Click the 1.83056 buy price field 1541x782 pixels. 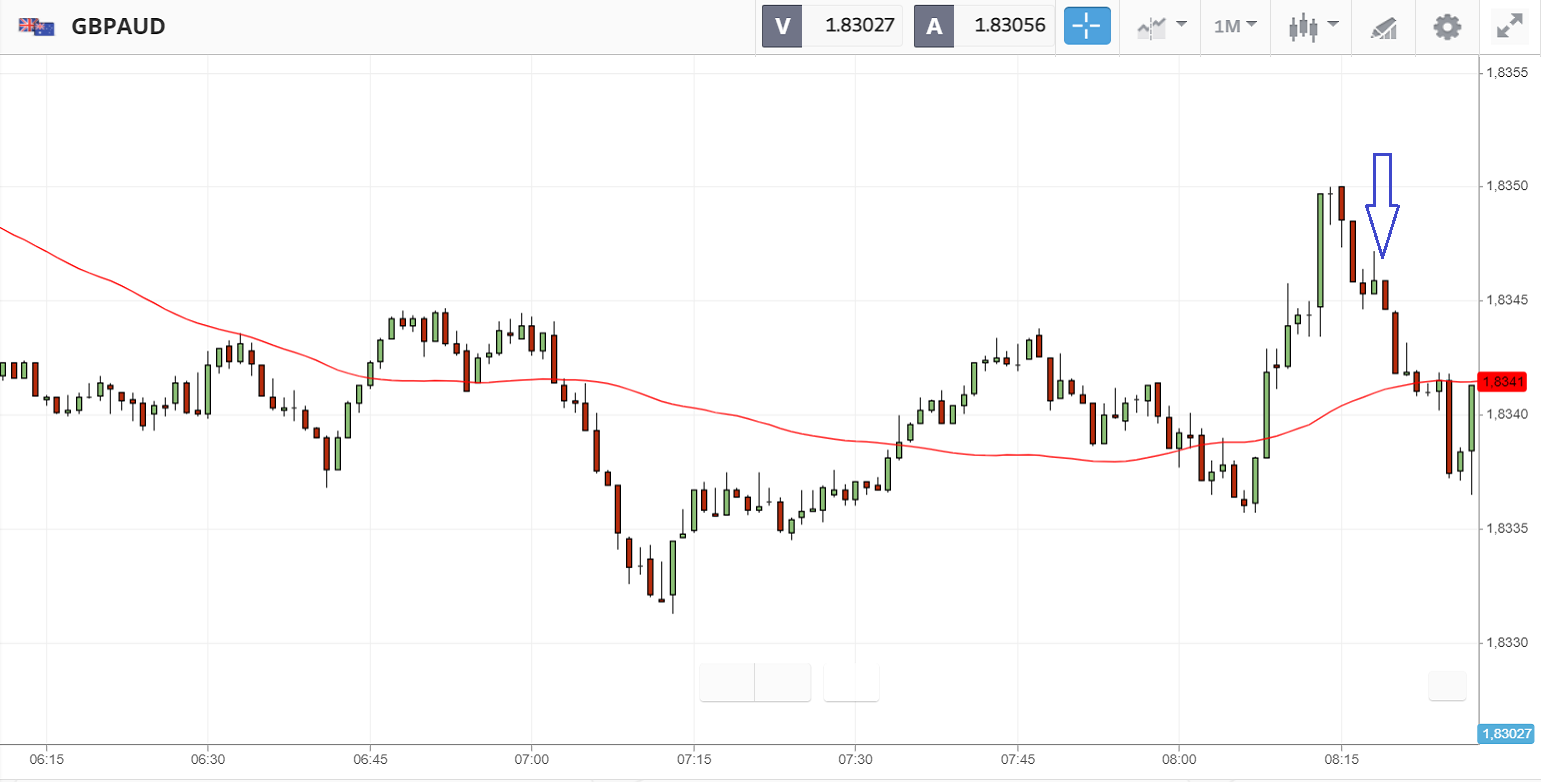tap(1007, 27)
